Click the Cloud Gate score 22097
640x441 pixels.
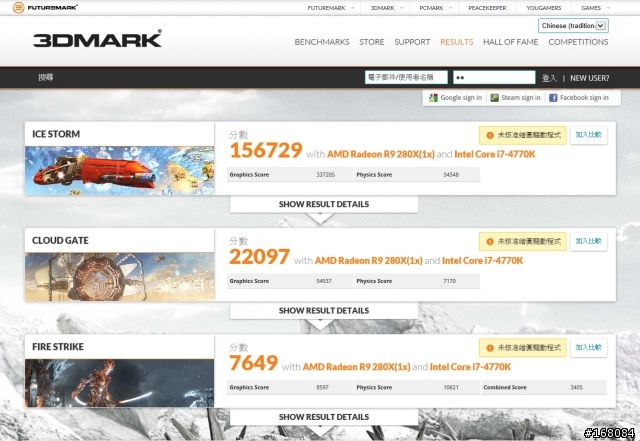point(260,257)
